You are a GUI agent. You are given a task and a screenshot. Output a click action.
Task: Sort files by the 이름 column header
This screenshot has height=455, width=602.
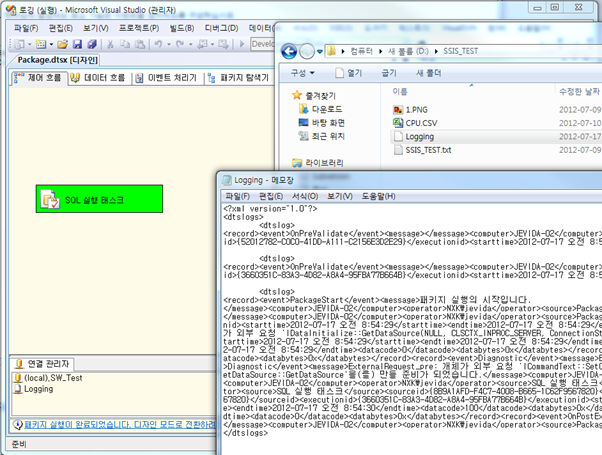point(400,91)
